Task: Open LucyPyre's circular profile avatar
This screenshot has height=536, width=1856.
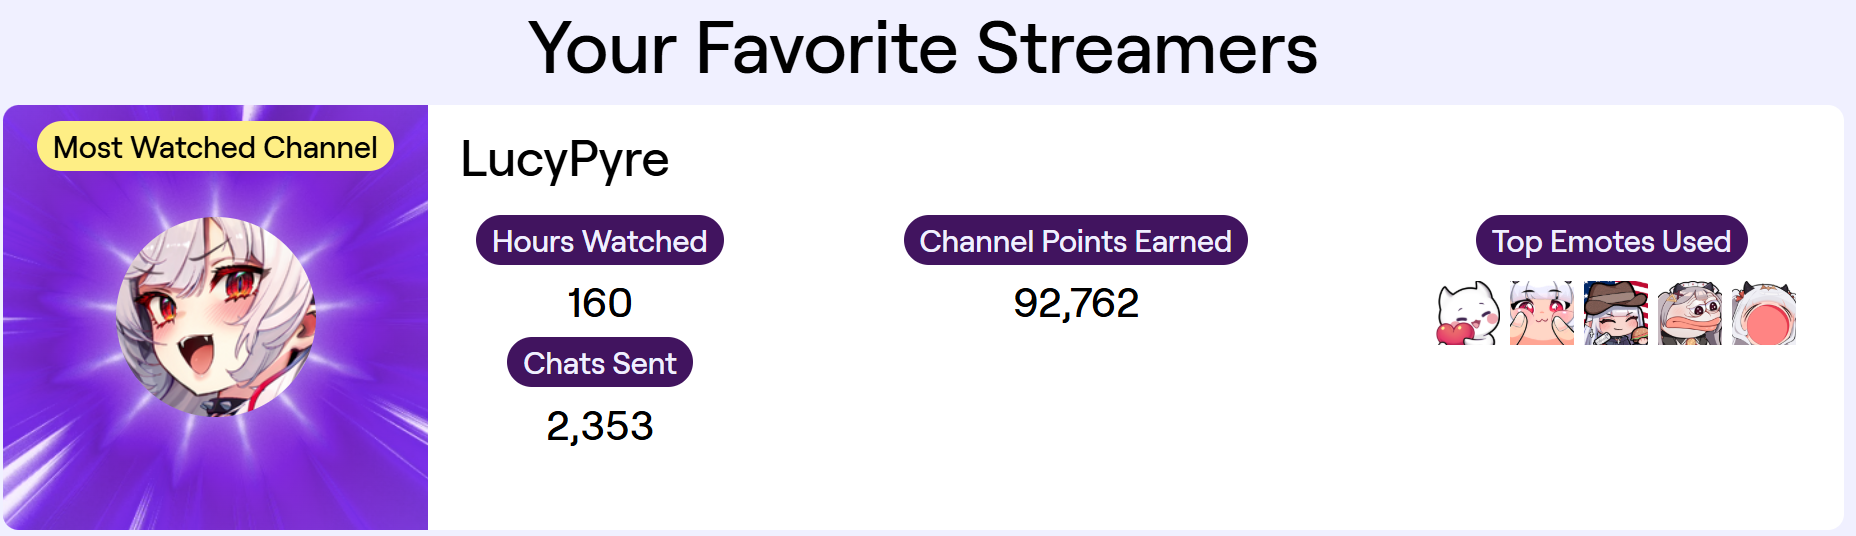Action: coord(216,316)
